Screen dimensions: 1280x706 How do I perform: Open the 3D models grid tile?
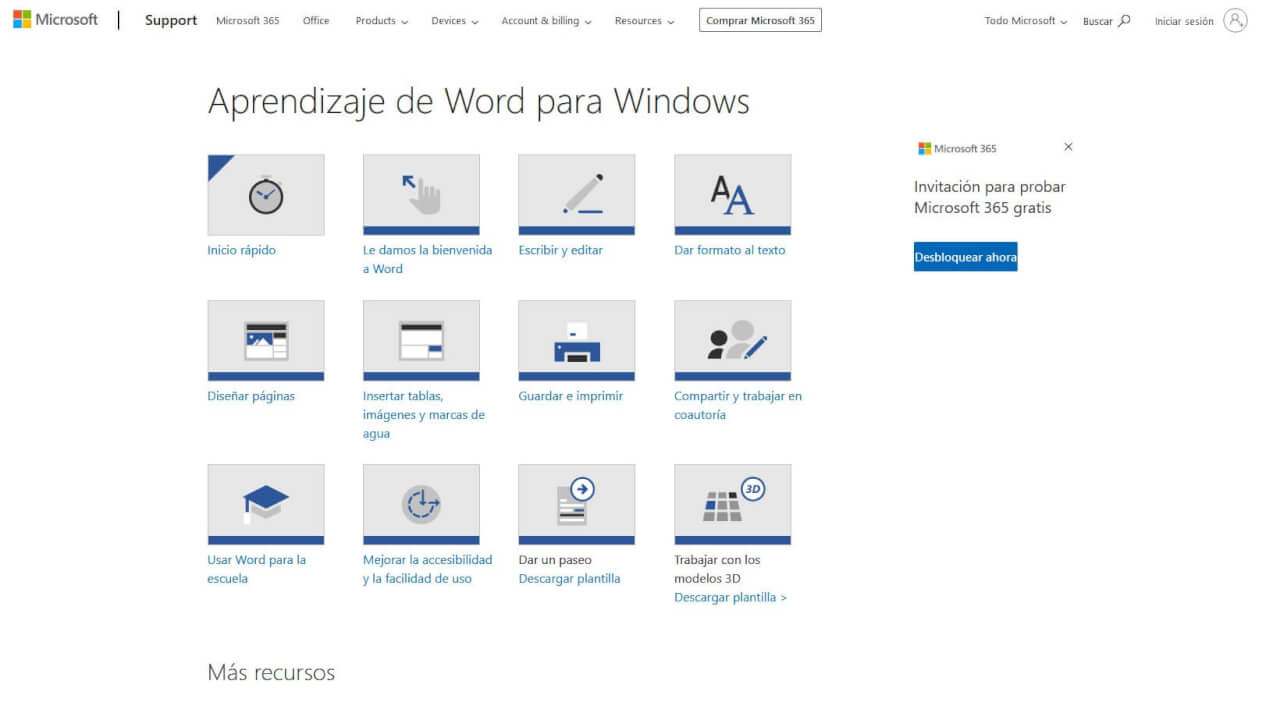(x=733, y=505)
